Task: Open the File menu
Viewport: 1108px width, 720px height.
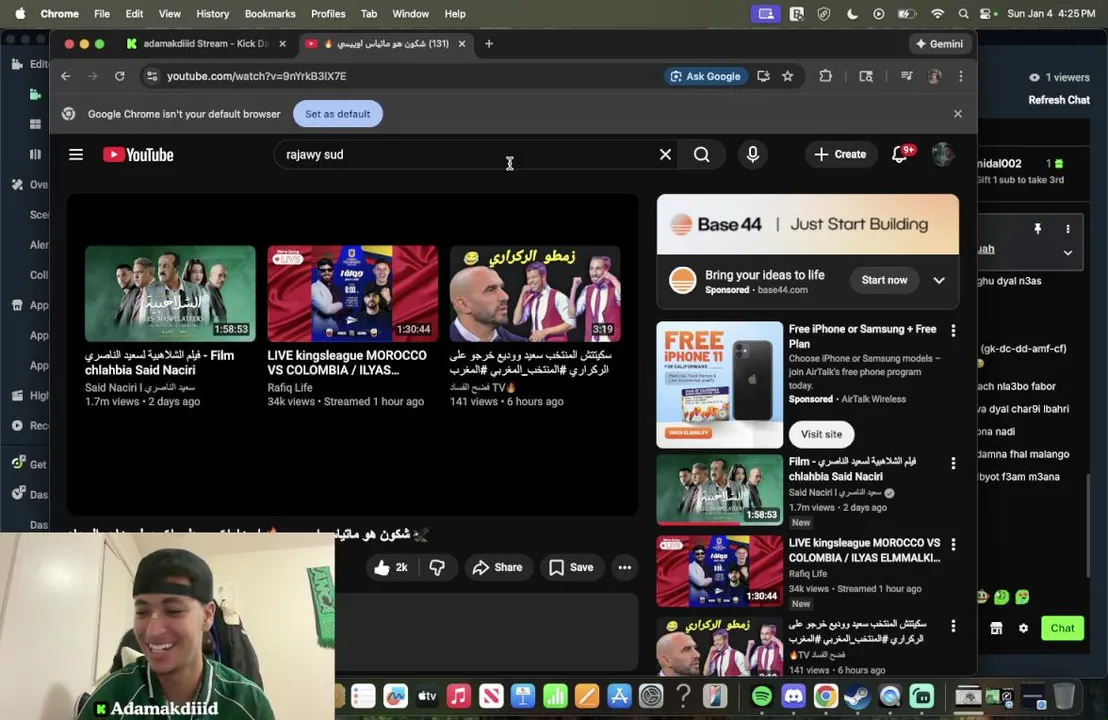Action: [102, 13]
